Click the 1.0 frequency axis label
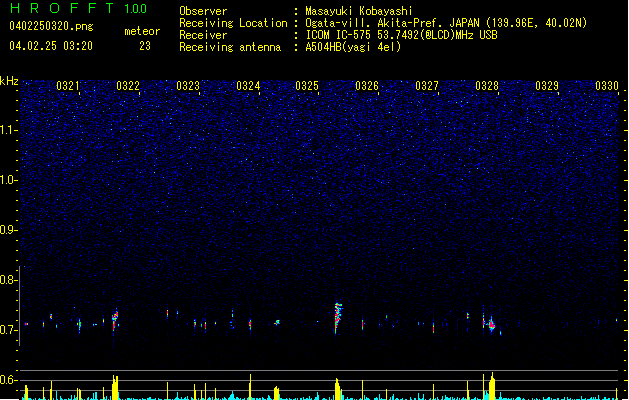The image size is (629, 400). 9,180
